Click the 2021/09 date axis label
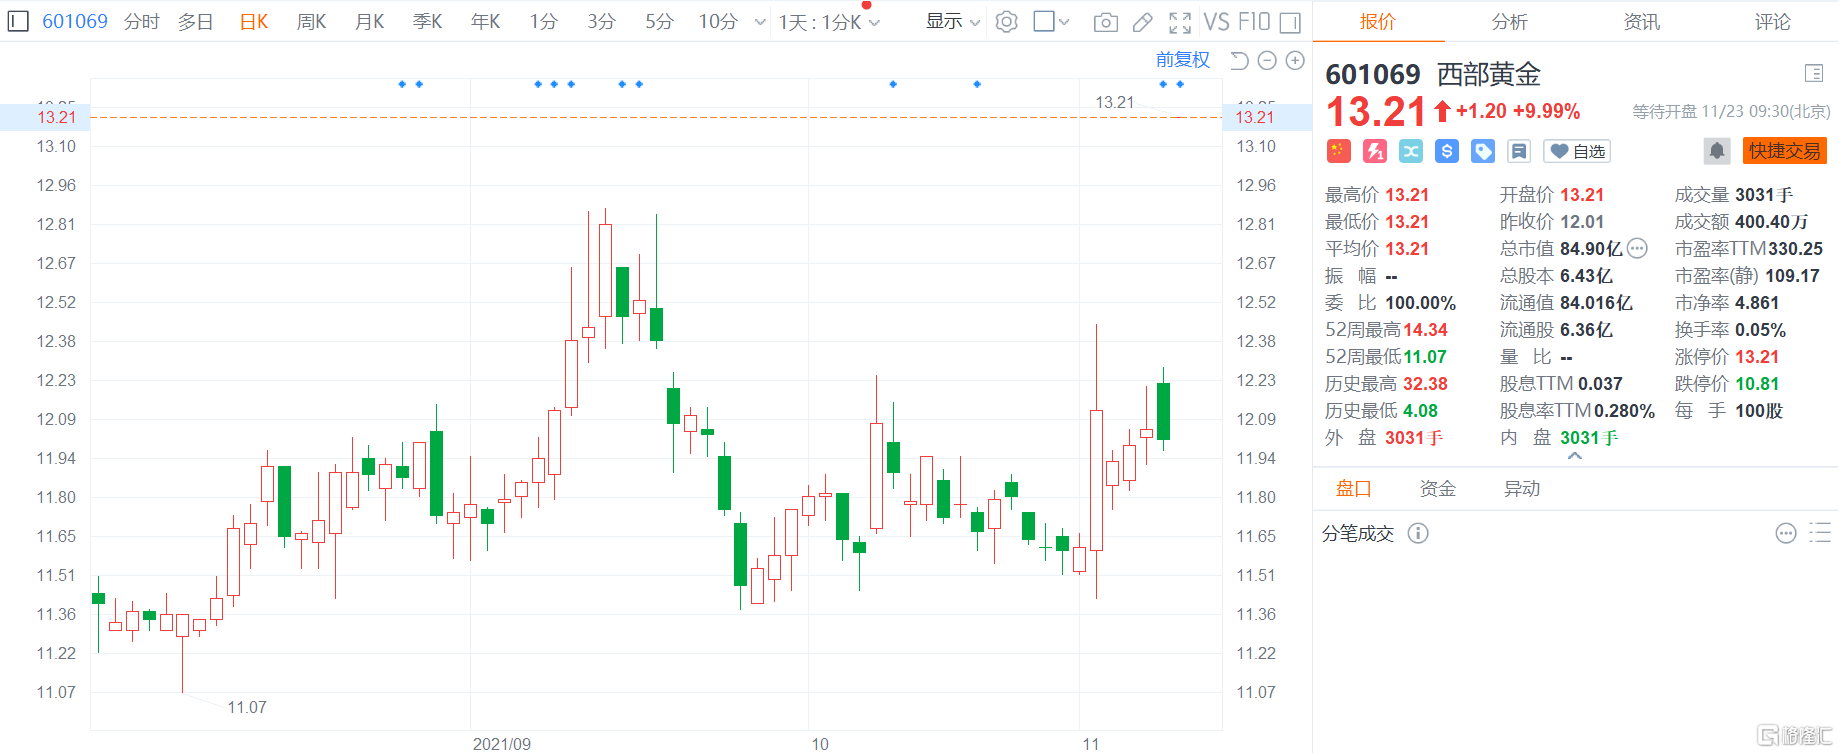 (502, 743)
